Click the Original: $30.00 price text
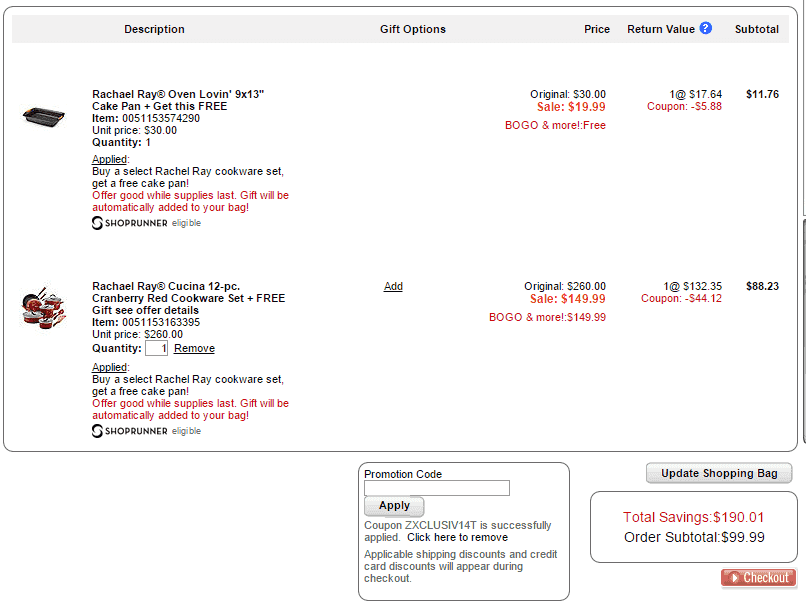Image resolution: width=806 pixels, height=608 pixels. (x=568, y=94)
